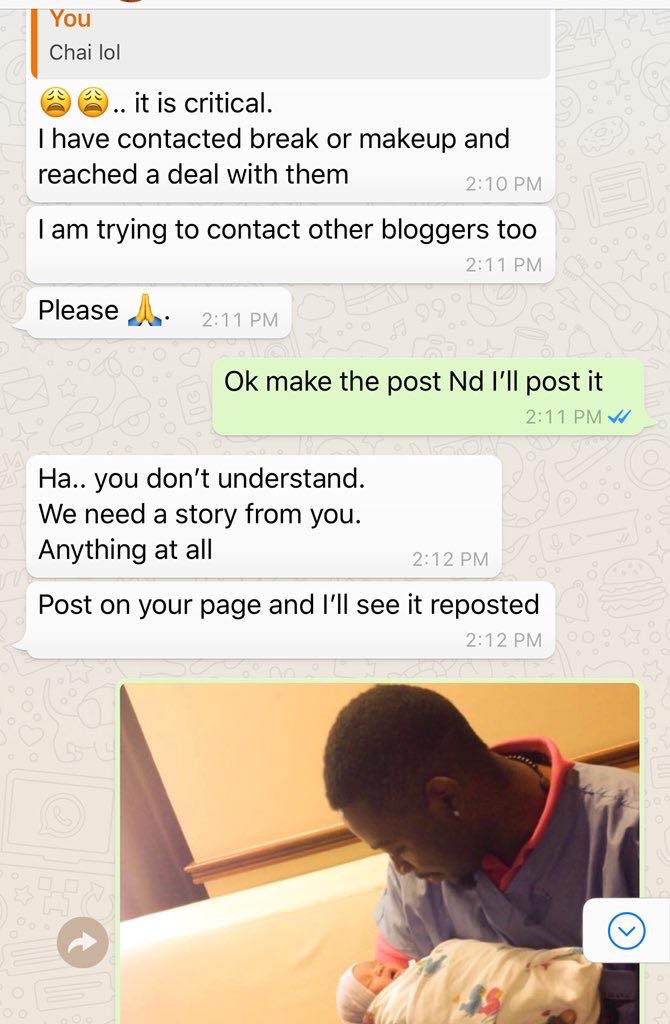The height and width of the screenshot is (1024, 670).
Task: Tap the quoted reply 'Chai lol'
Action: [x=291, y=43]
